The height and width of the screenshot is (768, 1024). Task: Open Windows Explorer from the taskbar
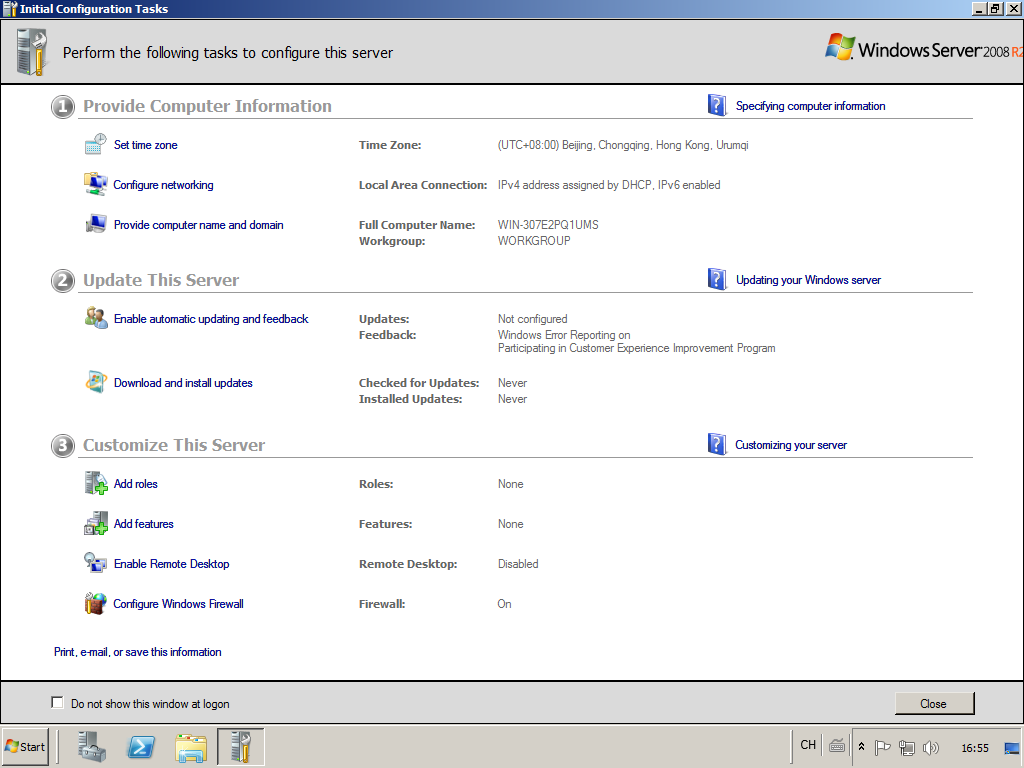click(191, 747)
